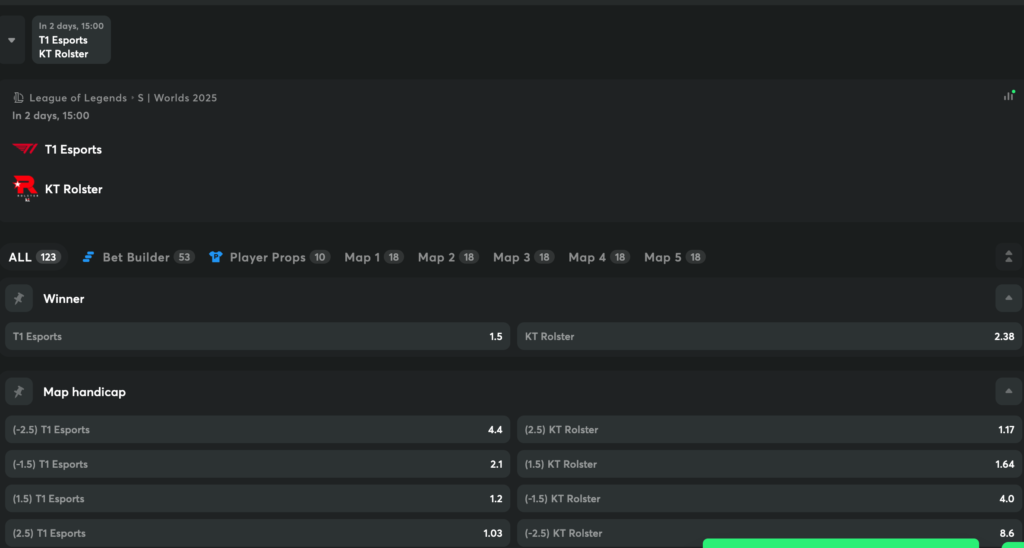Bet on KT Rolster winner at 2.38
1024x548 pixels.
[769, 337]
